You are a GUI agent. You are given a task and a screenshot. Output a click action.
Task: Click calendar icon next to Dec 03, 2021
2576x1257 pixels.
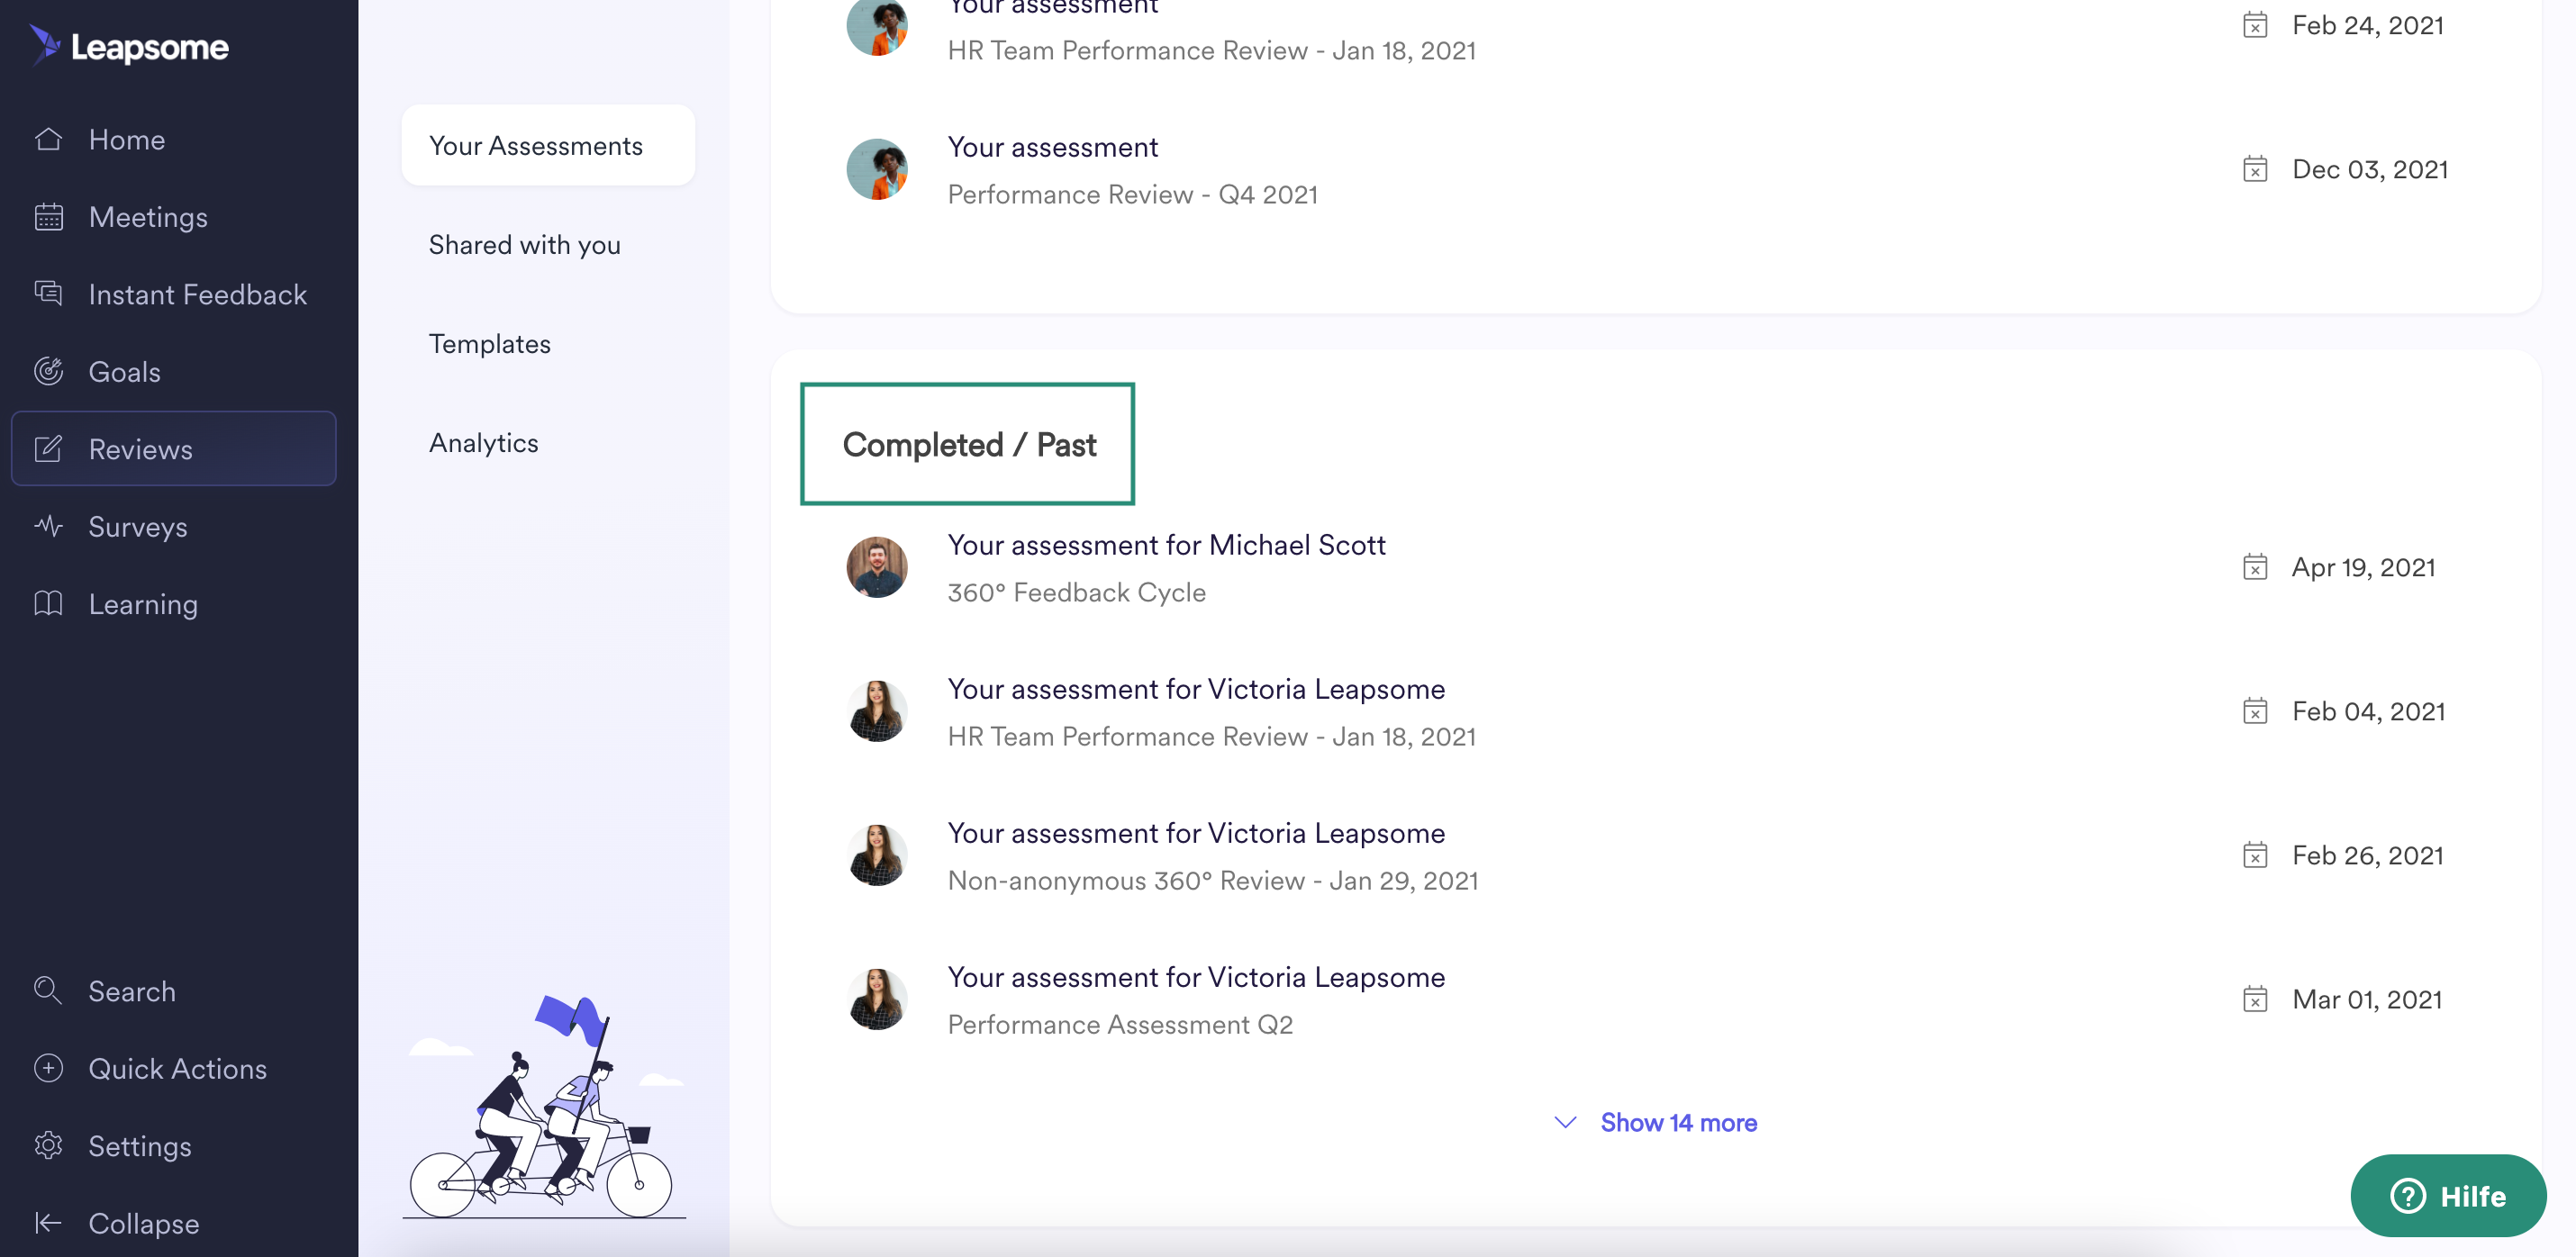coord(2255,169)
